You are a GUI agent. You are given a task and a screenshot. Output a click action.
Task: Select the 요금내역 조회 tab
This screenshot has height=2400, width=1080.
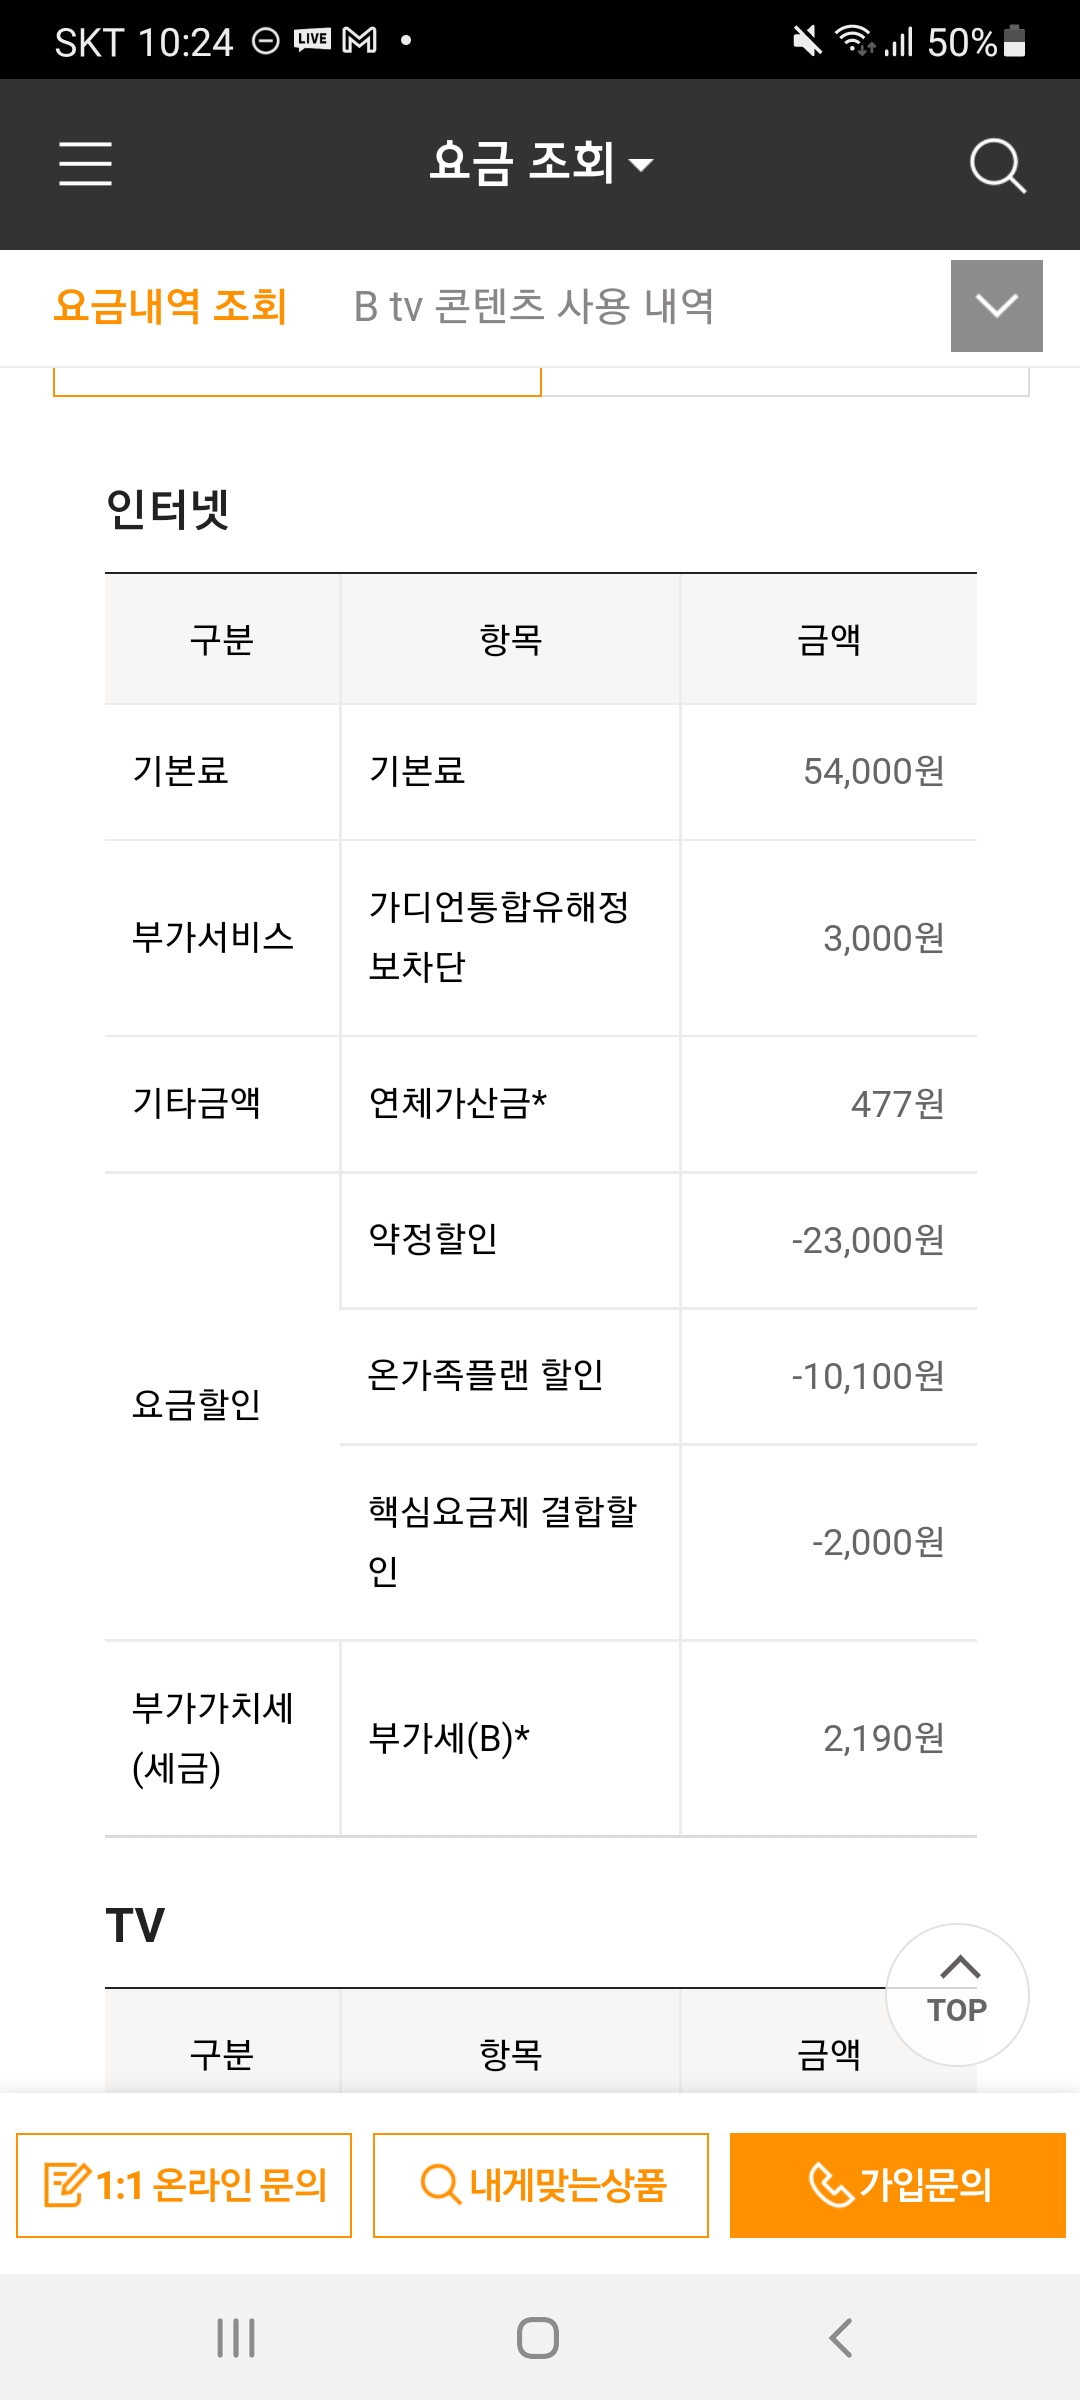point(170,306)
